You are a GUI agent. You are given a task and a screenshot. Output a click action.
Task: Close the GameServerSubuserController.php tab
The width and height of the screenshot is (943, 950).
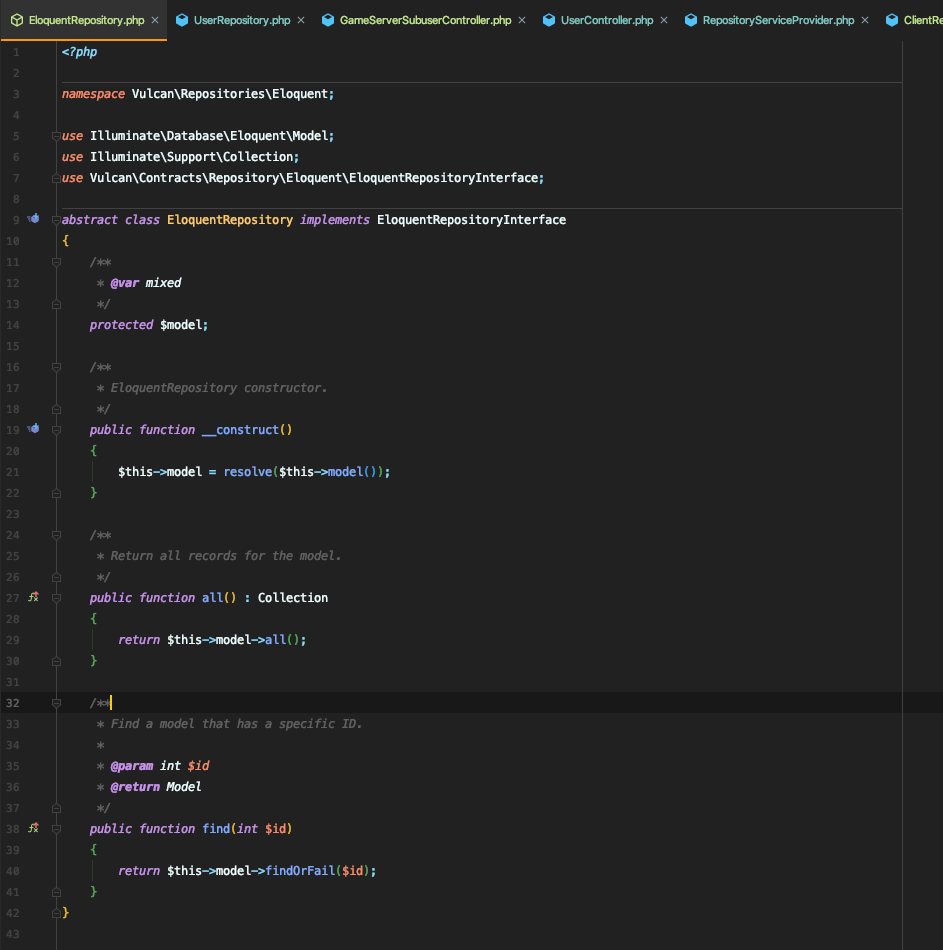coord(521,20)
